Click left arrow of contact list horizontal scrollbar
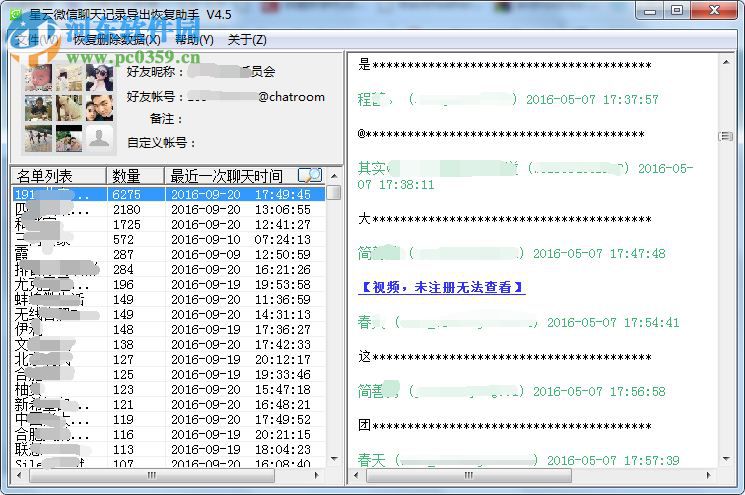Viewport: 745px width, 495px height. (x=19, y=475)
